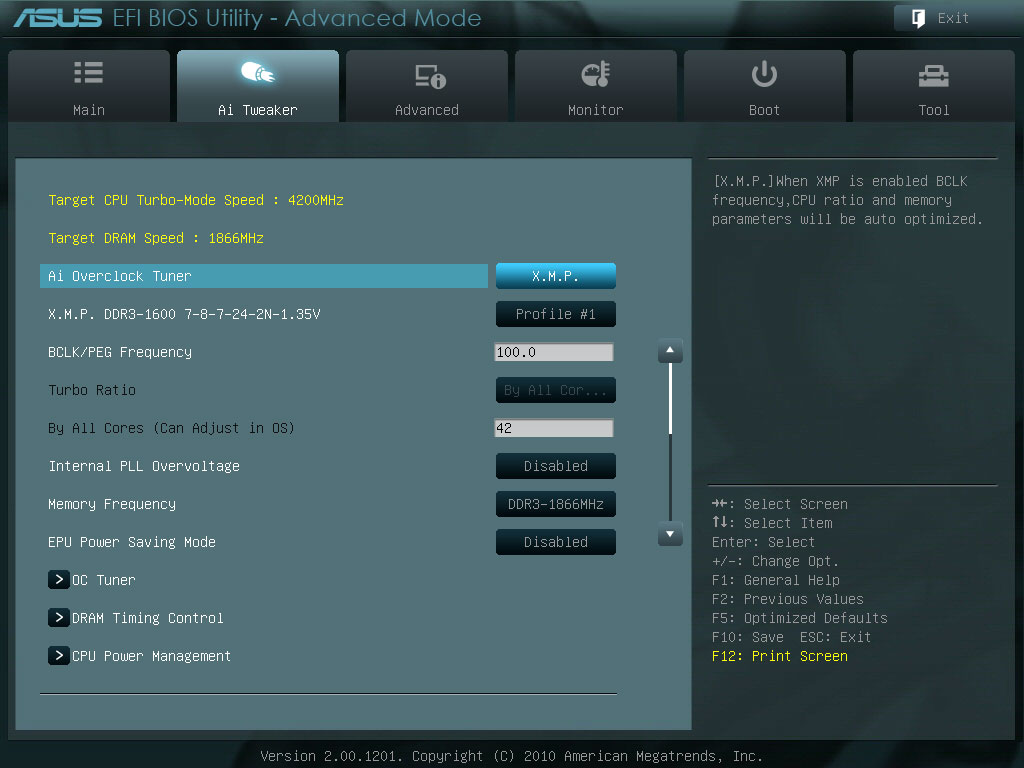Expand the CPU Power Management arrow

point(59,655)
